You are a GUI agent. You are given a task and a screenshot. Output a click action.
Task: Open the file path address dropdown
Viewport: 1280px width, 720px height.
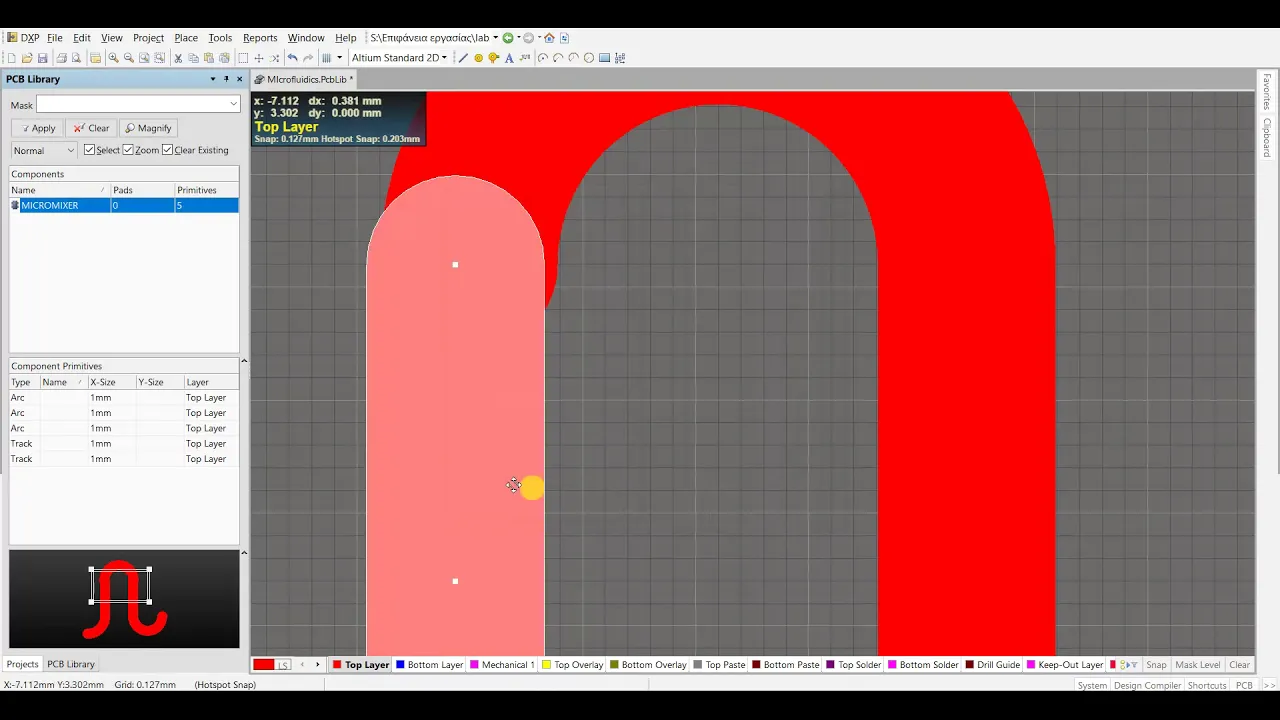click(495, 38)
